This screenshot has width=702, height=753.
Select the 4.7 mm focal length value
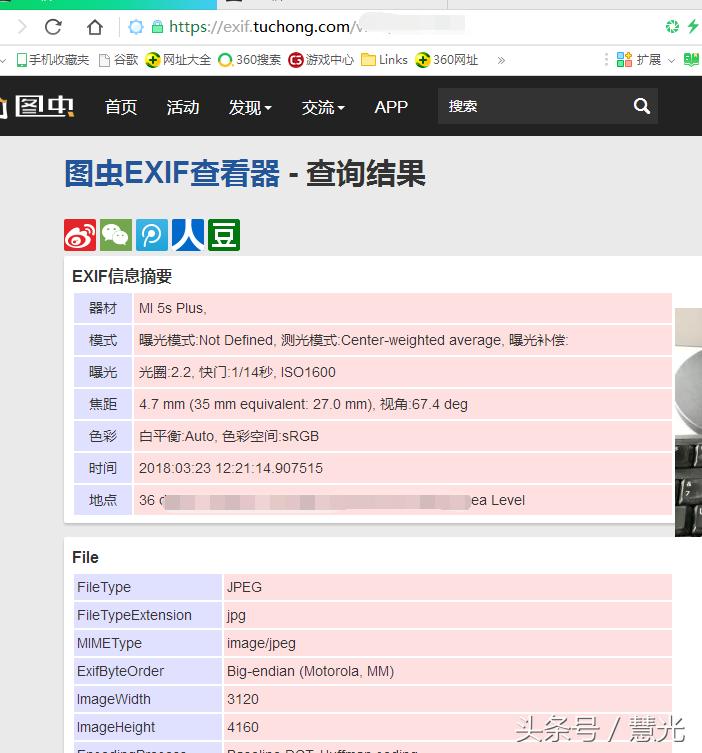[x=402, y=404]
